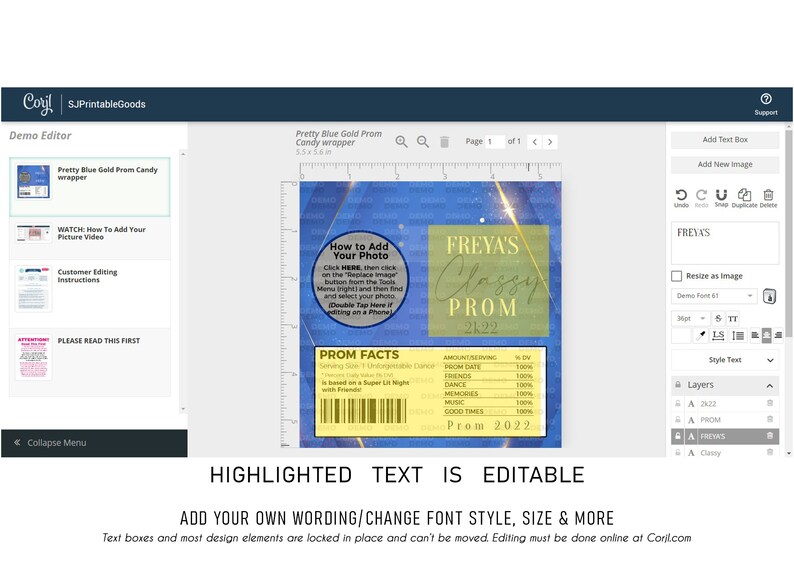Click PROM FACTS heading on canvas
Image resolution: width=794 pixels, height=567 pixels.
coord(359,355)
